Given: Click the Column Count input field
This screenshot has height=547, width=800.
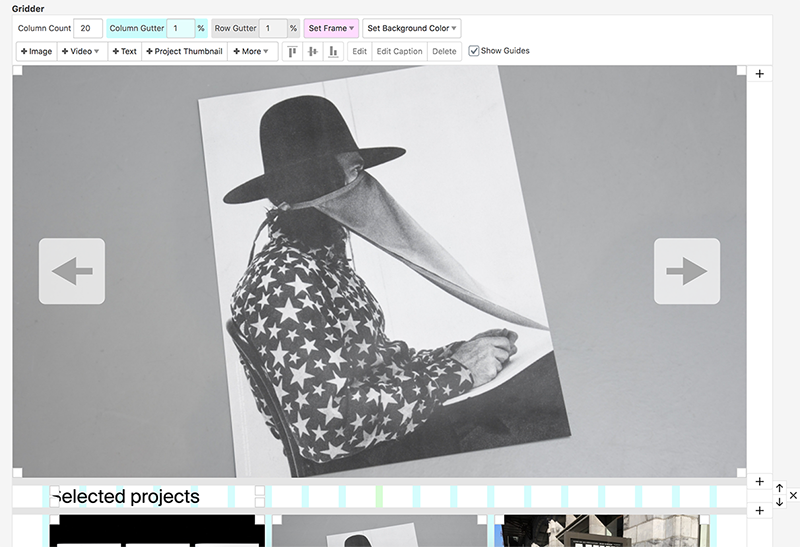Looking at the screenshot, I should 88,28.
